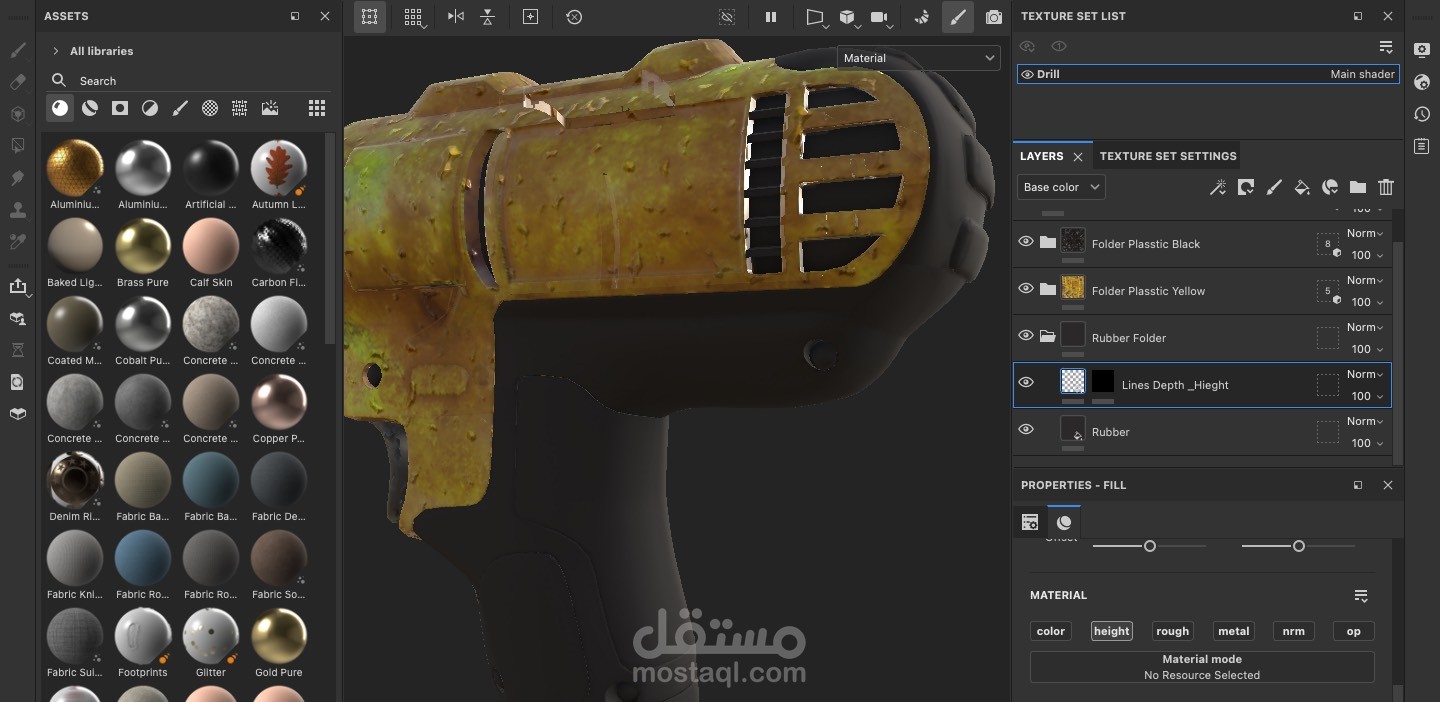Toggle the nrm material channel

(1294, 631)
